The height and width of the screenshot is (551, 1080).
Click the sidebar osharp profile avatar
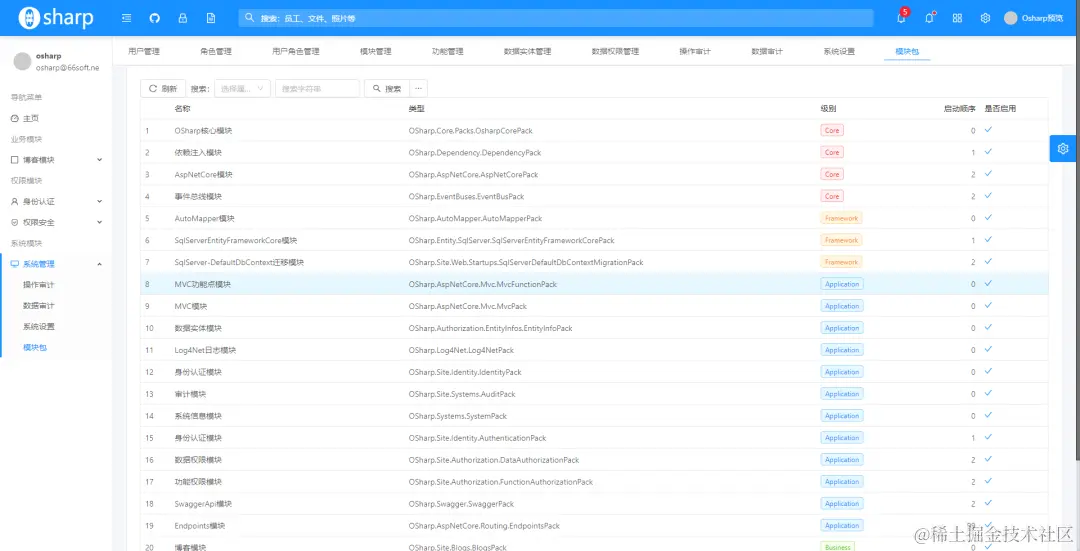pyautogui.click(x=23, y=61)
